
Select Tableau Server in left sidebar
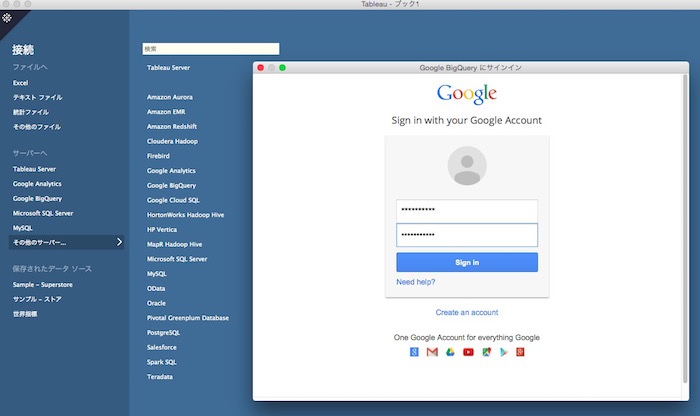(x=34, y=169)
